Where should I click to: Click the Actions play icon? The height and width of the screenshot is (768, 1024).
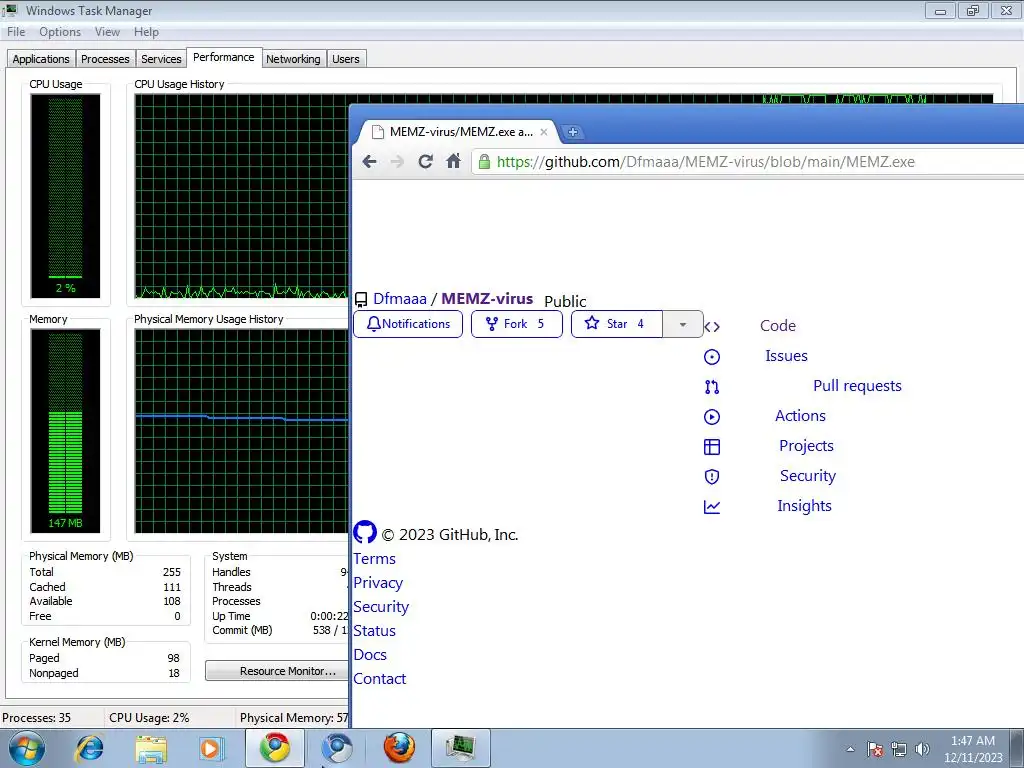pos(712,417)
